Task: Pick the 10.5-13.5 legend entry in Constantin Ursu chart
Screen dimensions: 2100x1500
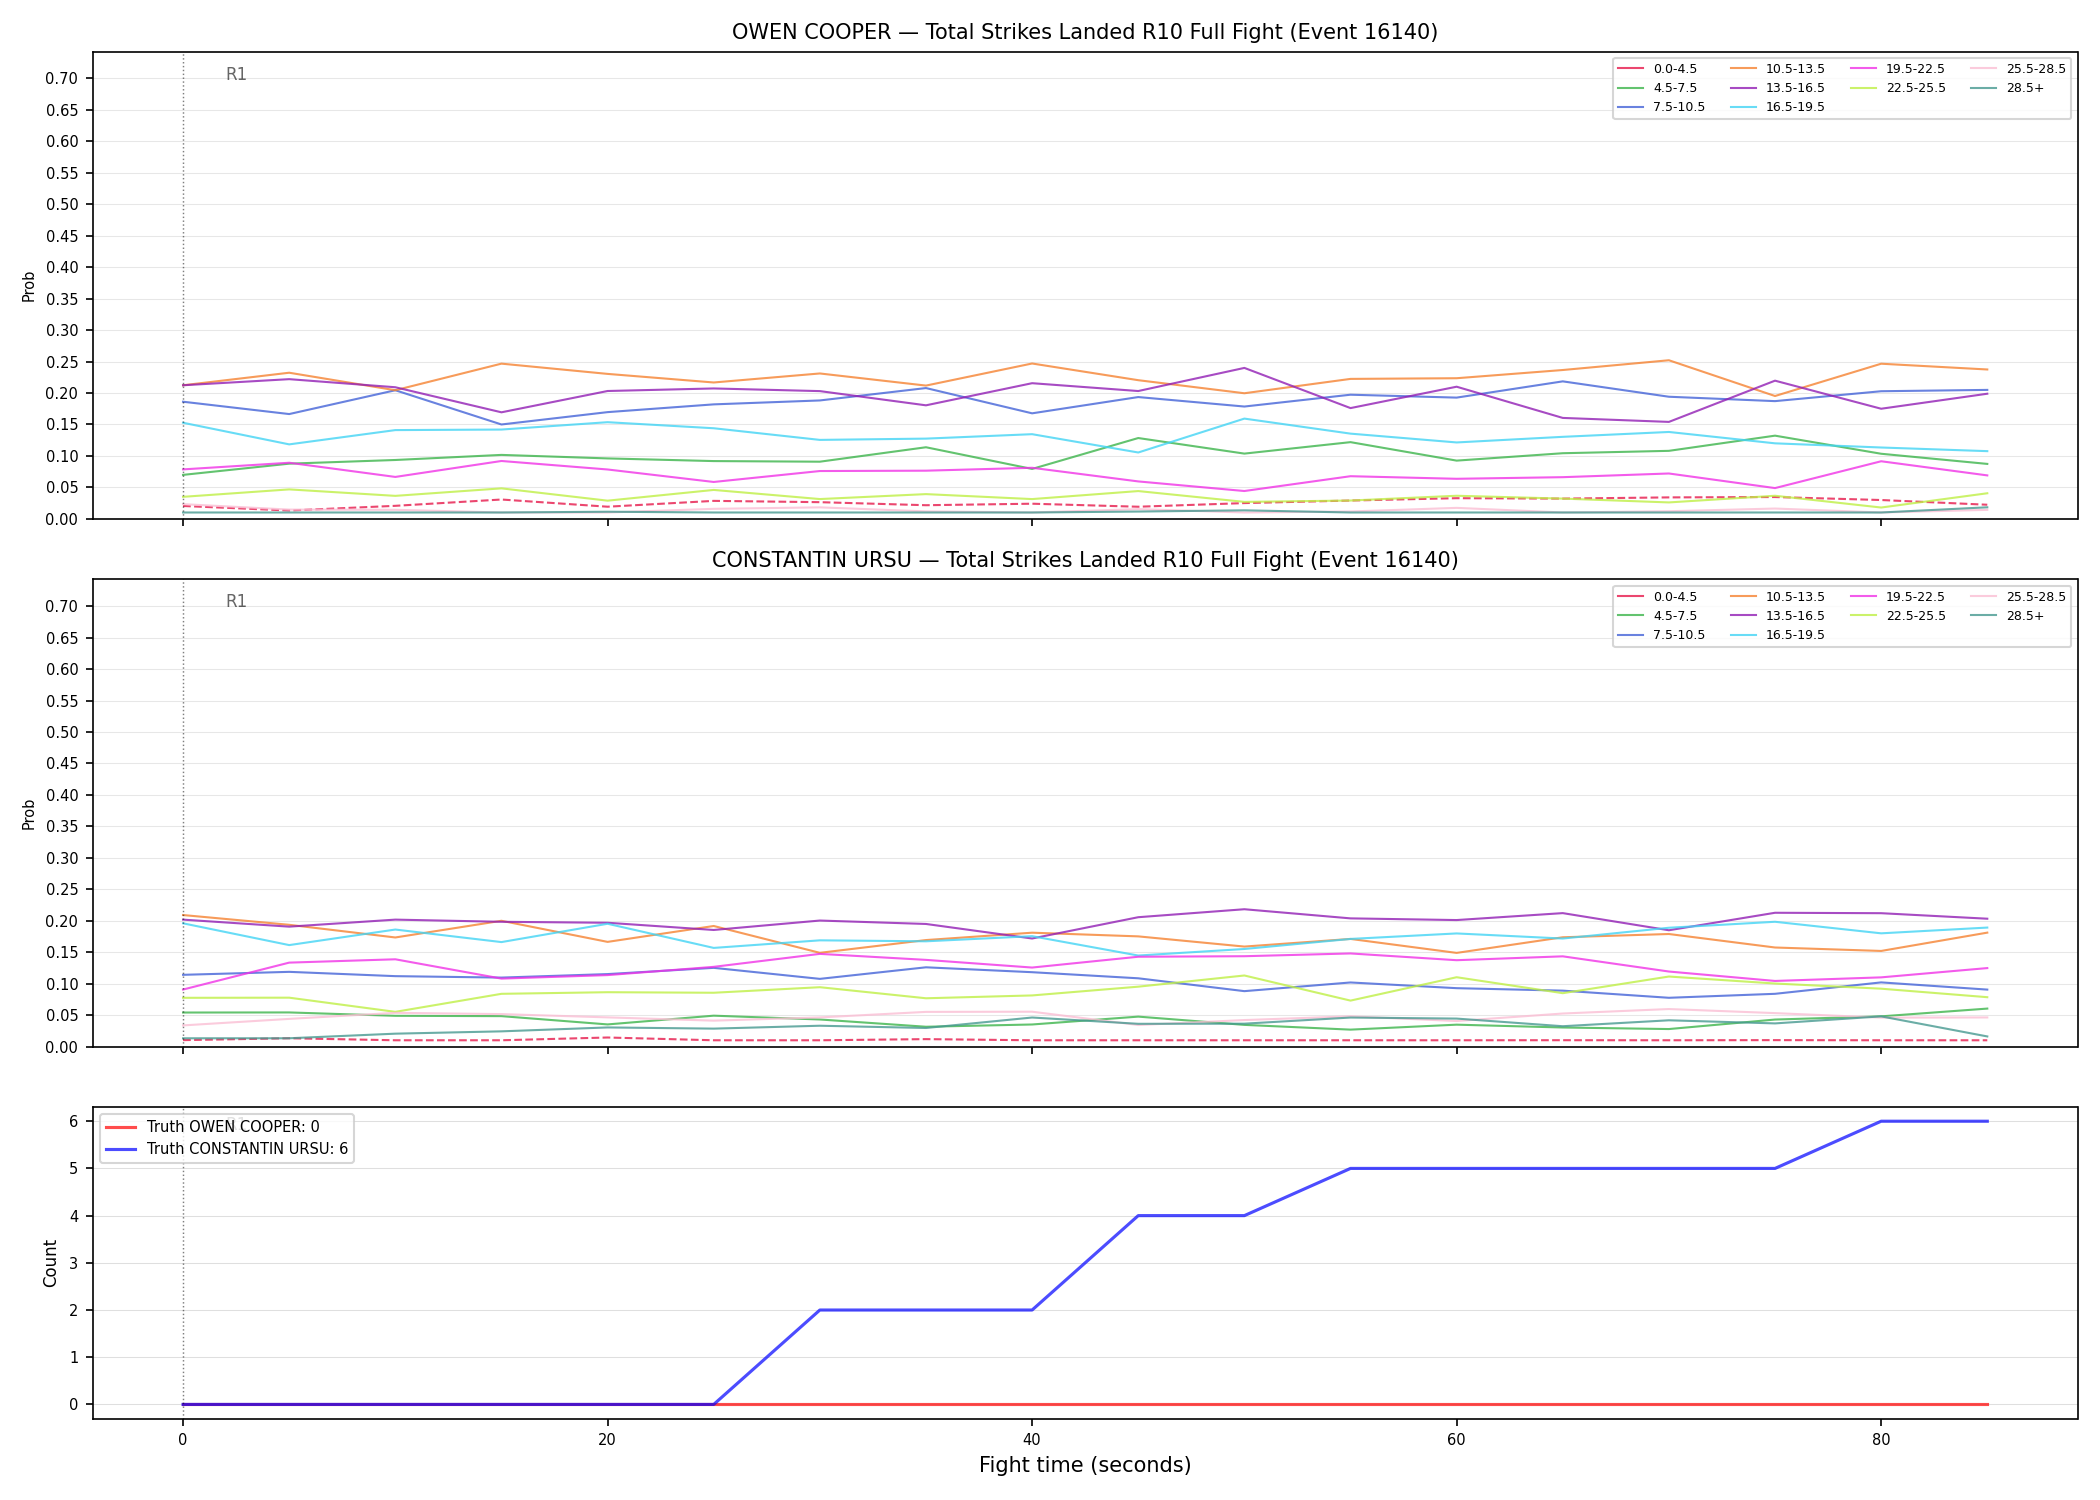Action: 1777,597
